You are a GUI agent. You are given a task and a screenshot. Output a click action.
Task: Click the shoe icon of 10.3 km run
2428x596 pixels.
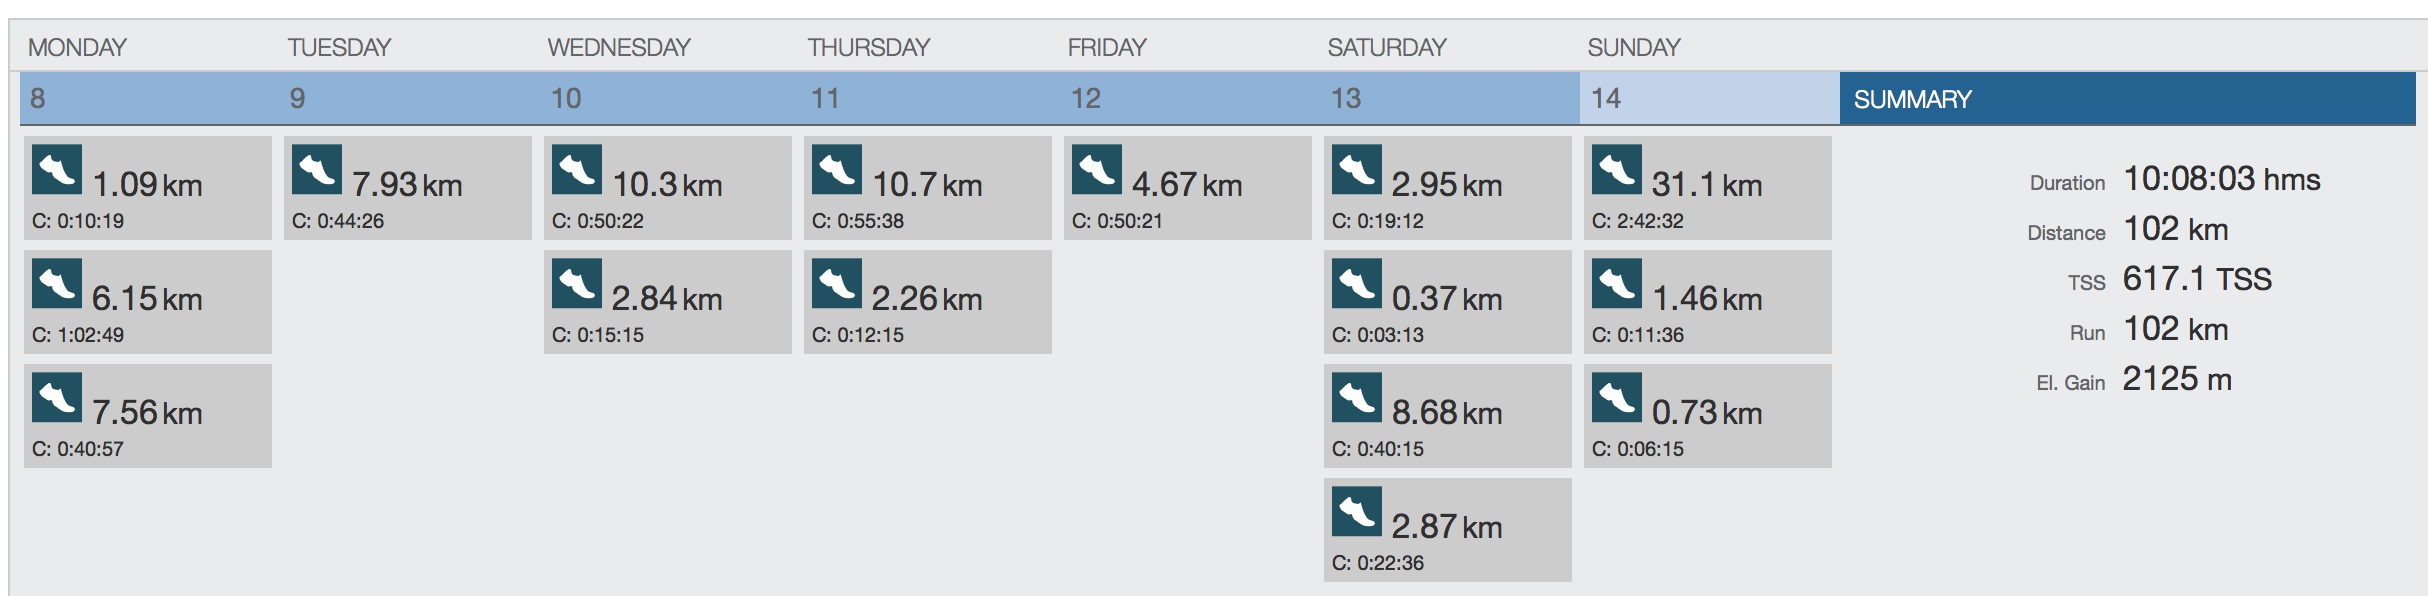[577, 170]
